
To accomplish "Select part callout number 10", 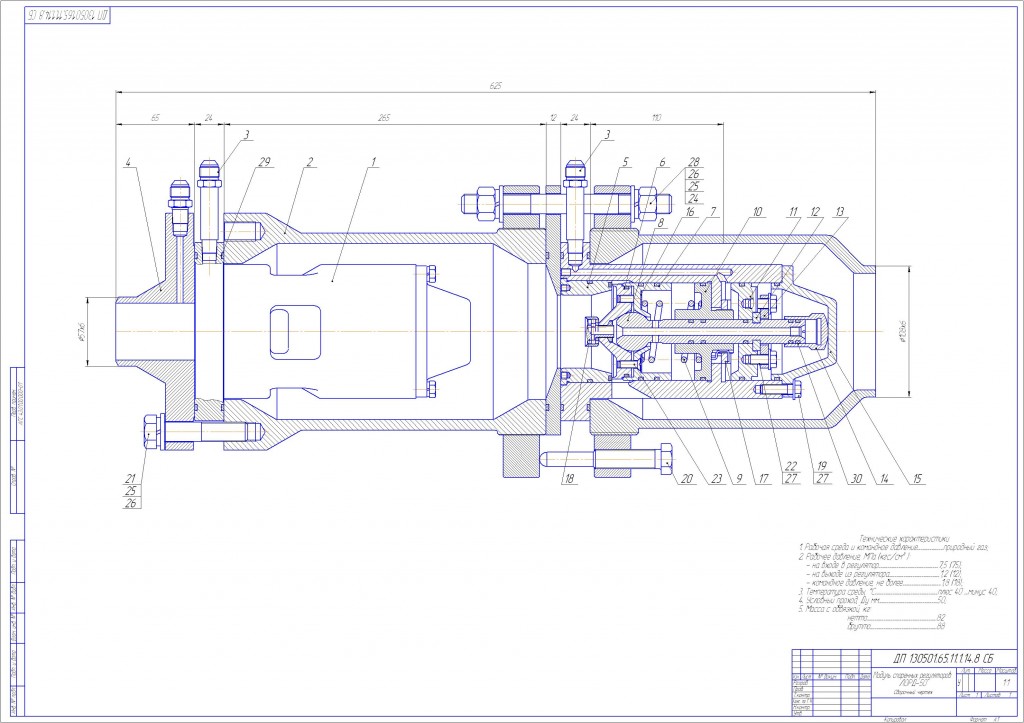I will click(757, 211).
